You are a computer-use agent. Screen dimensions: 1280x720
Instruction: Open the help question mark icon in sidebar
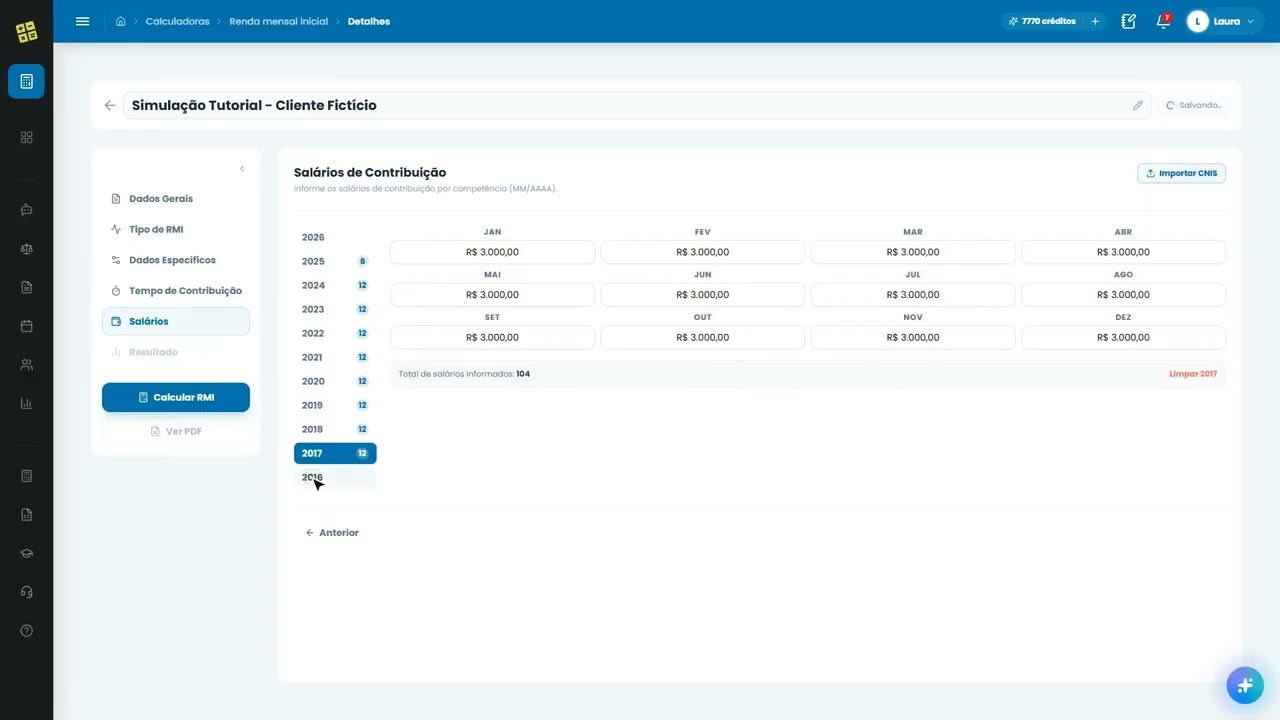27,631
